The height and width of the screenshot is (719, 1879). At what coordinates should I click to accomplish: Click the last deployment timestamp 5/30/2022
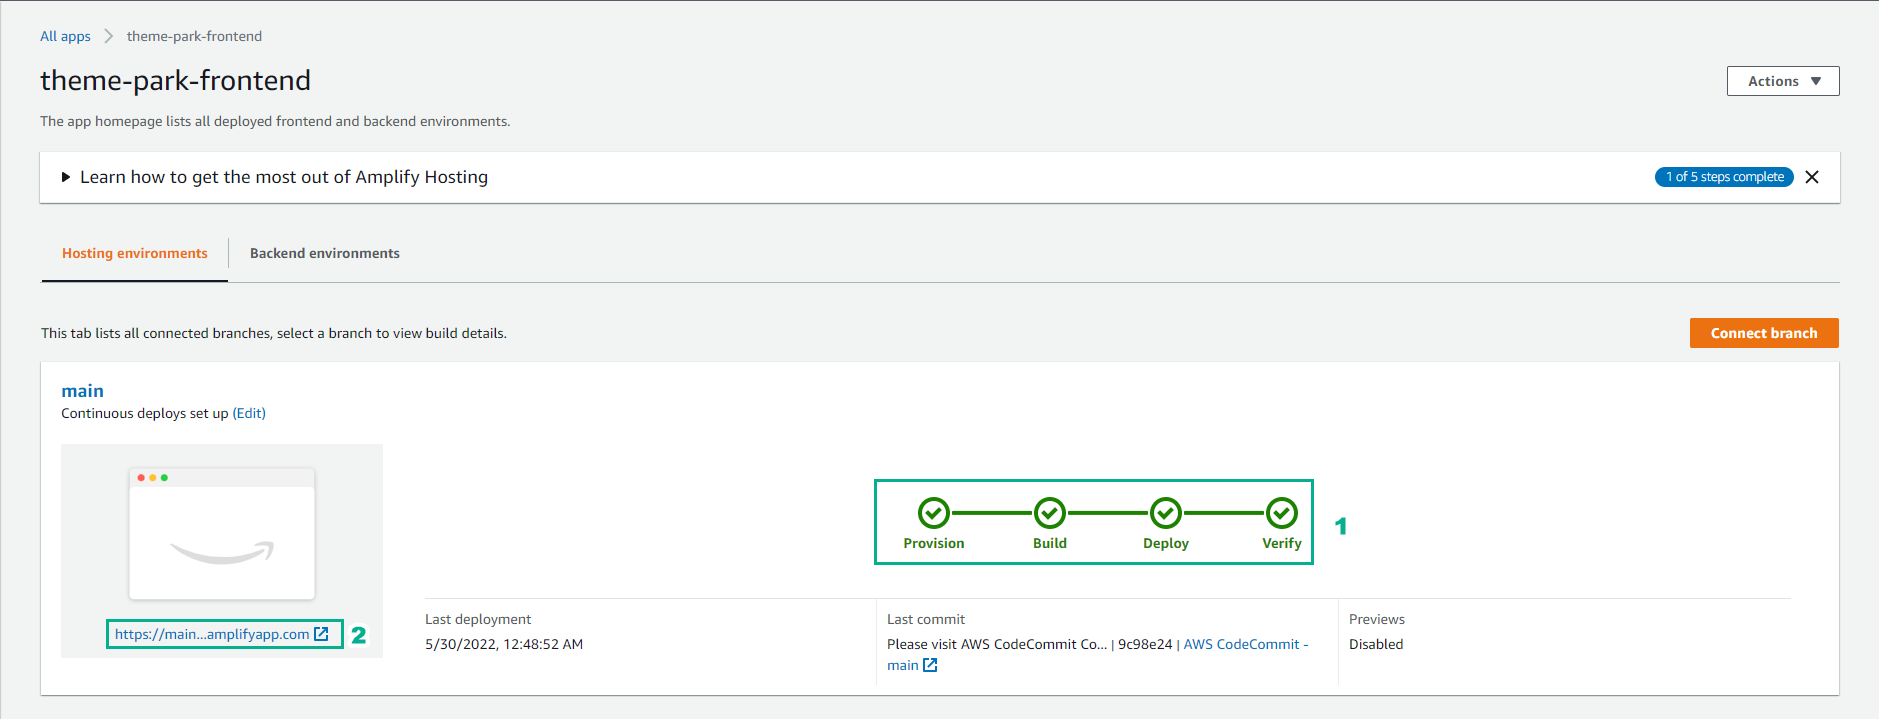click(504, 644)
